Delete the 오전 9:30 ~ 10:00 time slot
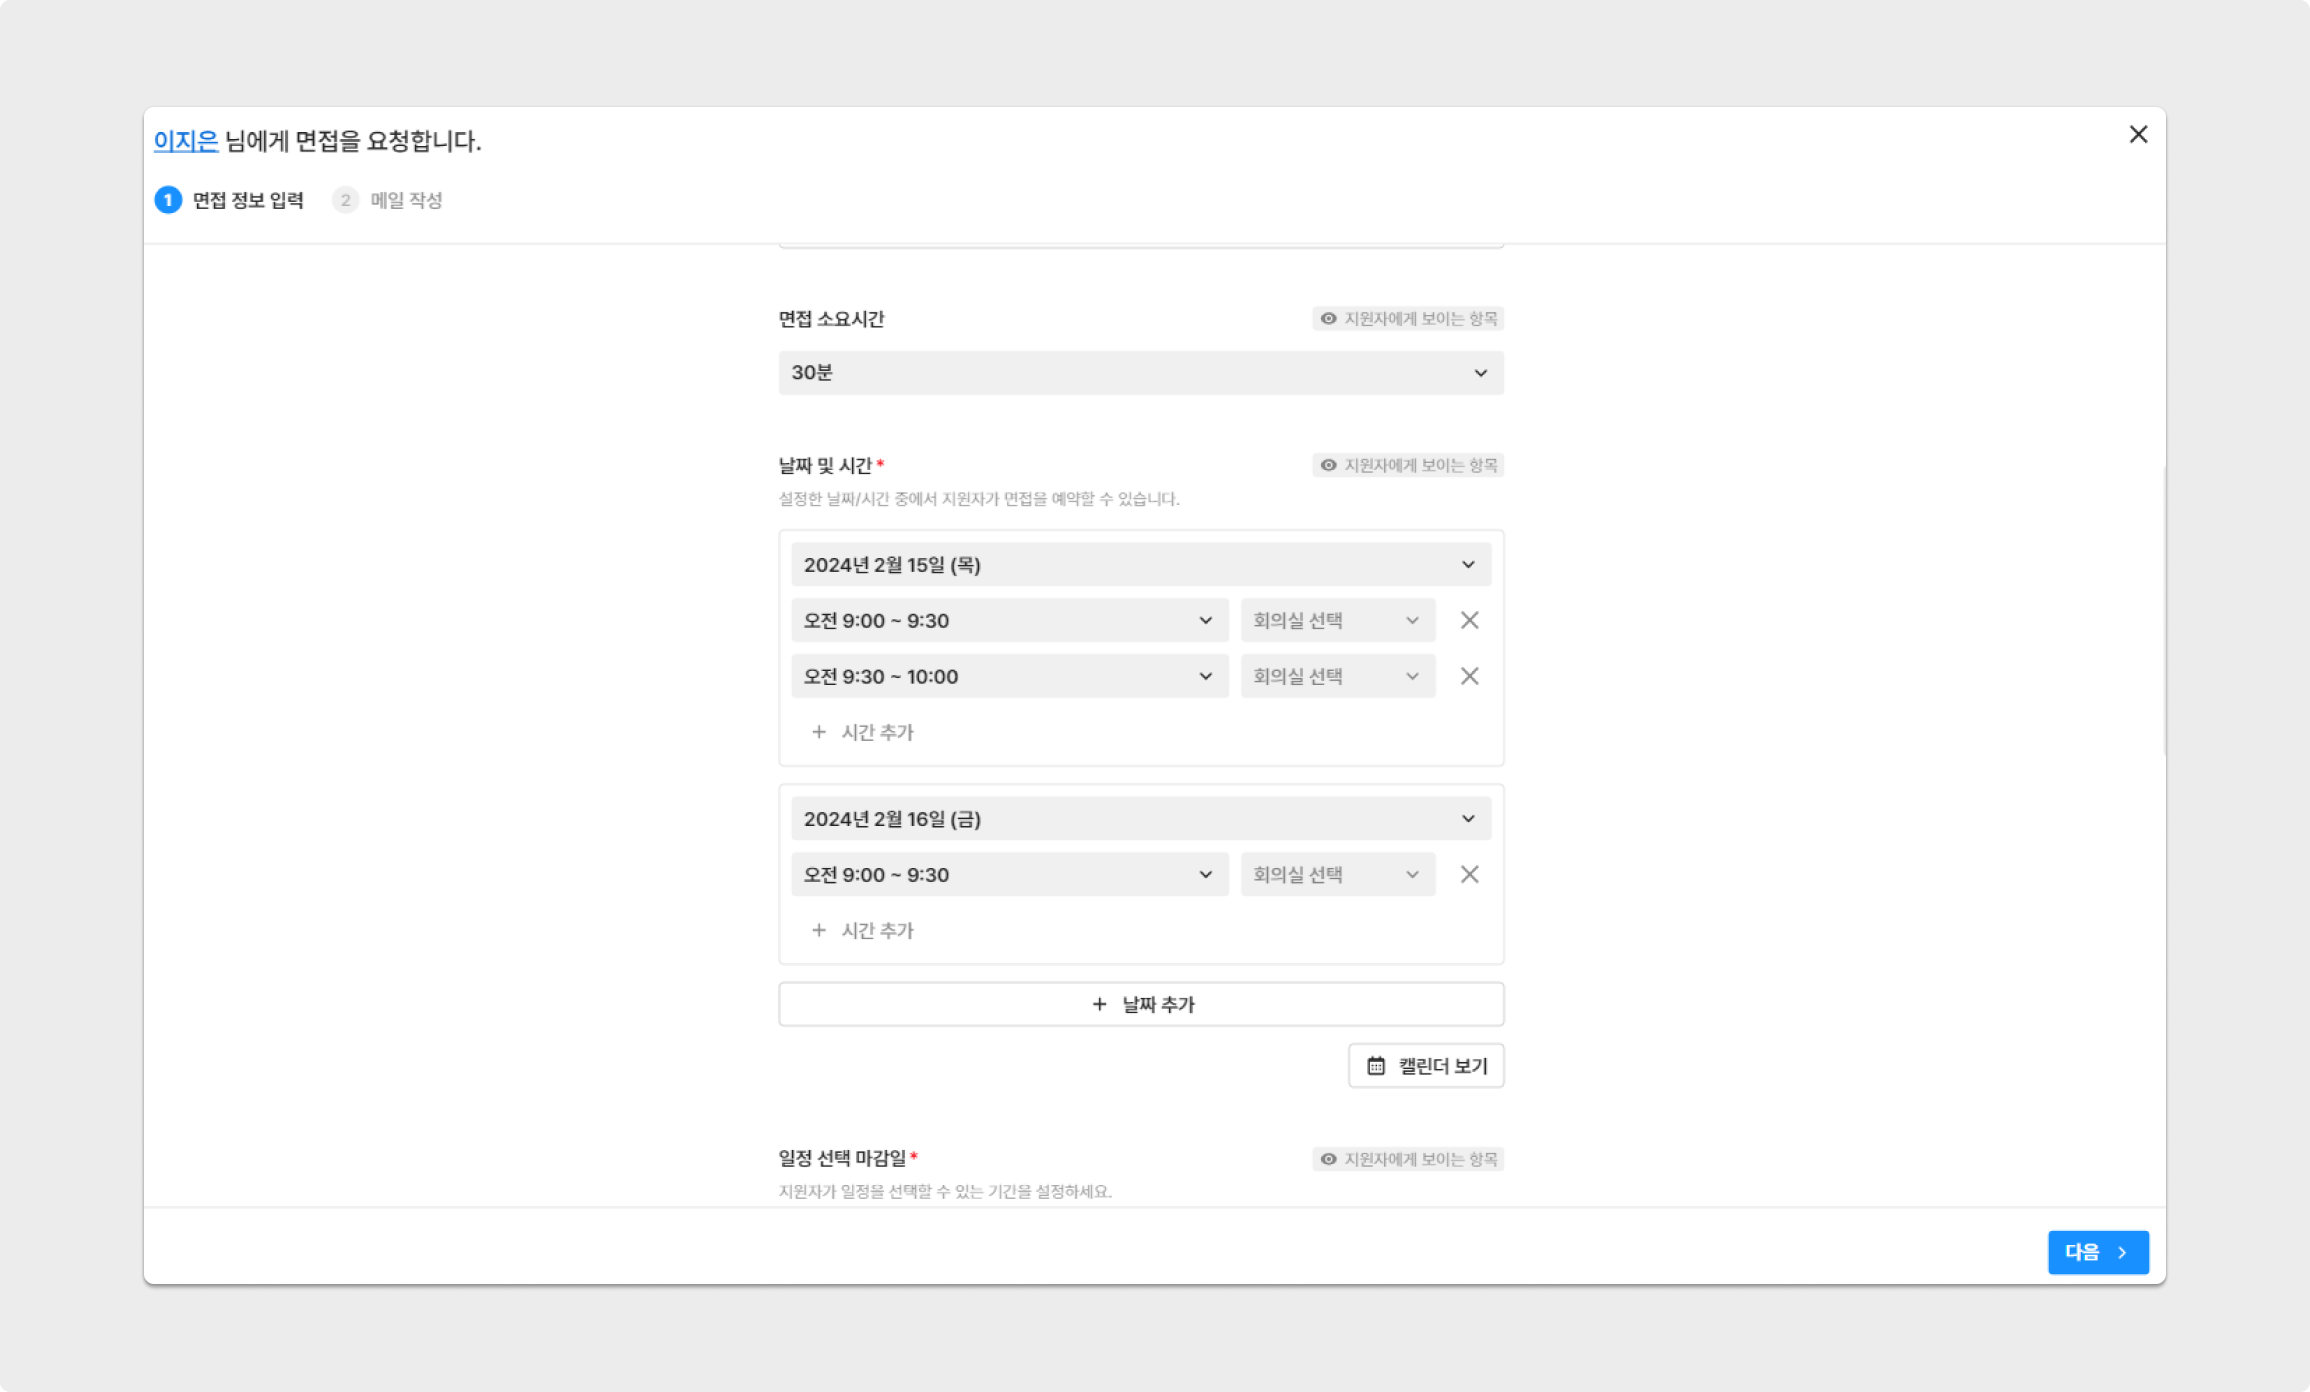This screenshot has width=2310, height=1392. (1469, 676)
